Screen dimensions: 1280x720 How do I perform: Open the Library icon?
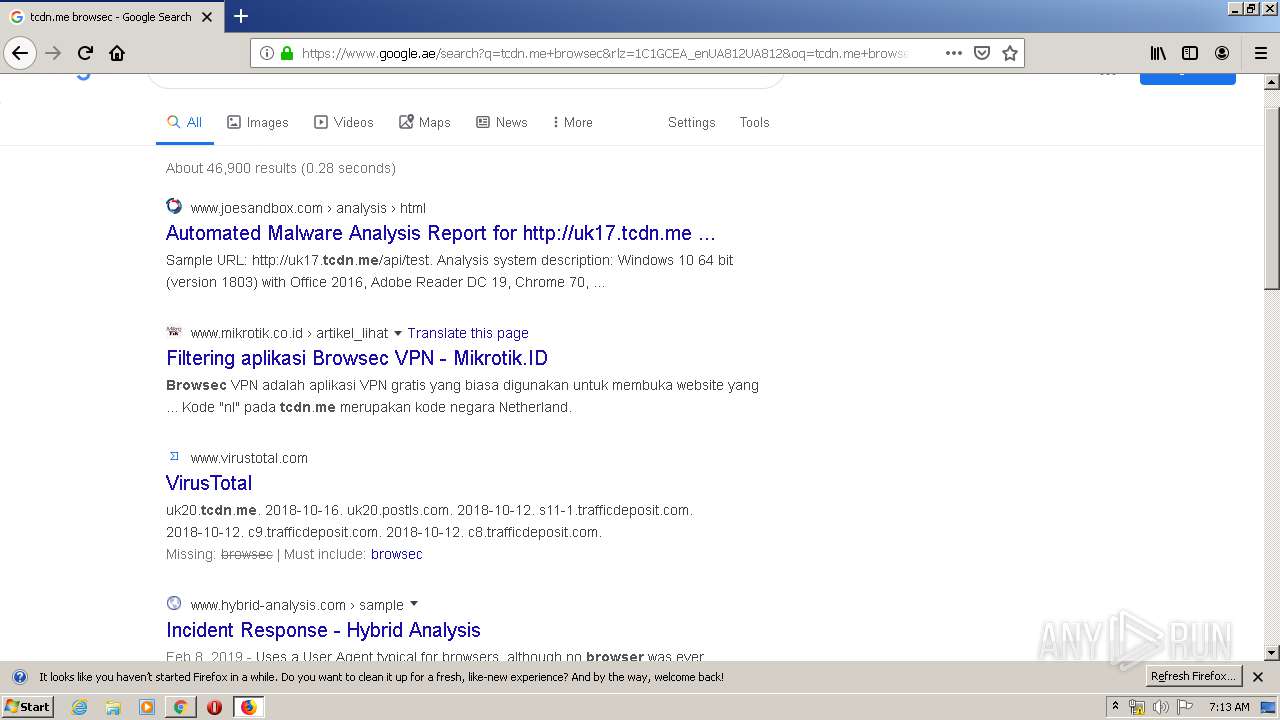(1158, 53)
